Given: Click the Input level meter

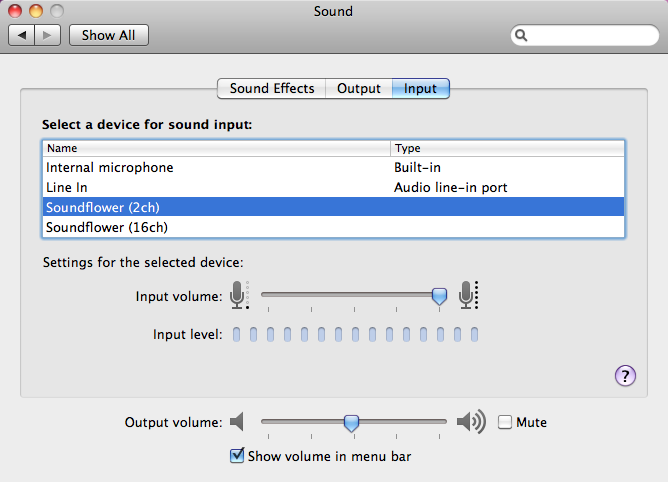Looking at the screenshot, I should (355, 335).
